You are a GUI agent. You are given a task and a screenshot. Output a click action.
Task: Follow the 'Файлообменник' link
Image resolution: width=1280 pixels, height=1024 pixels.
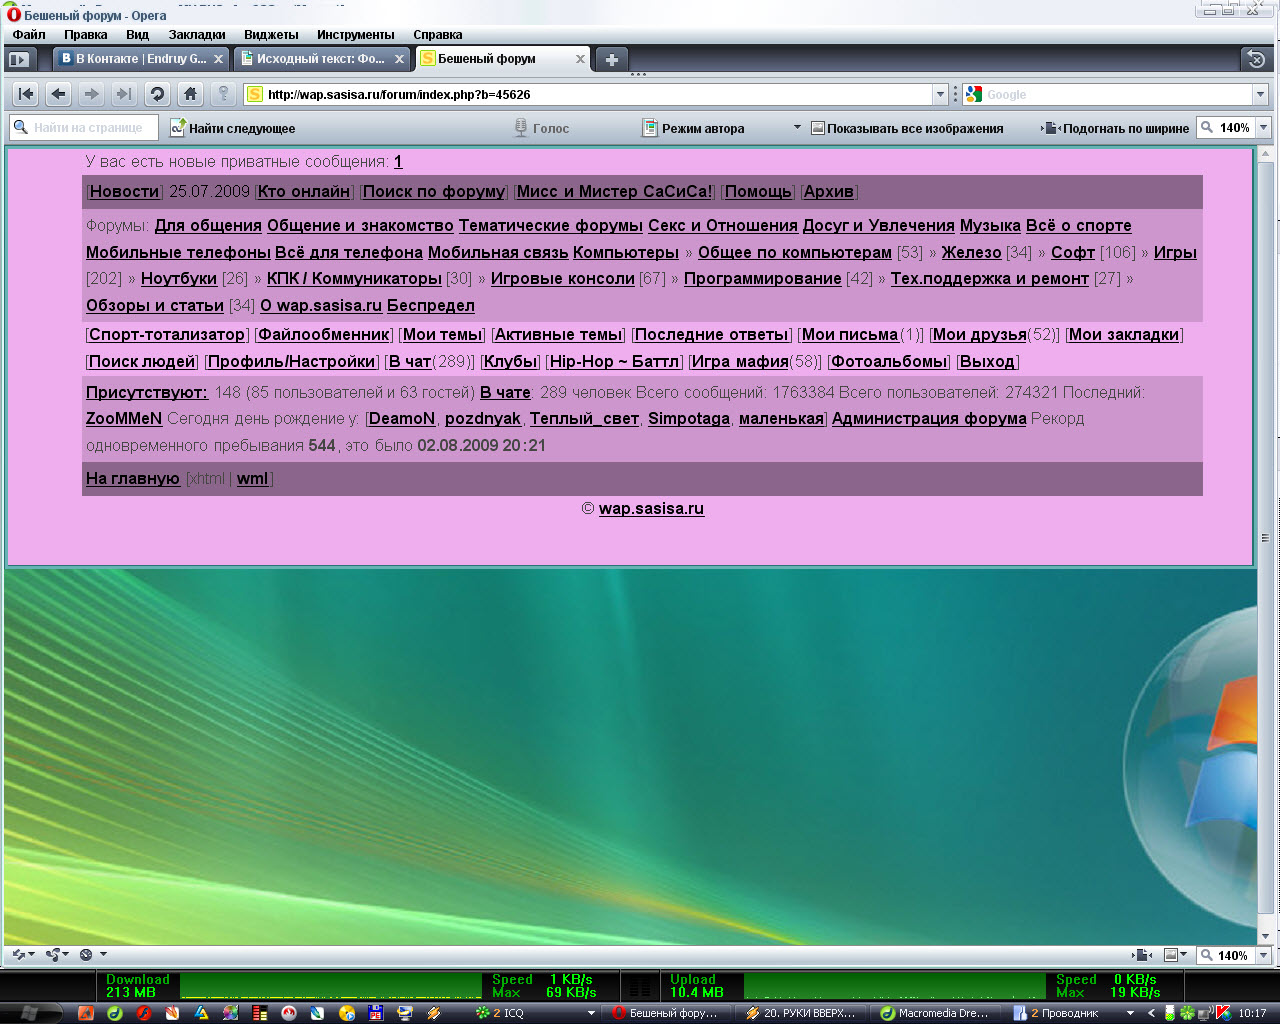point(324,335)
